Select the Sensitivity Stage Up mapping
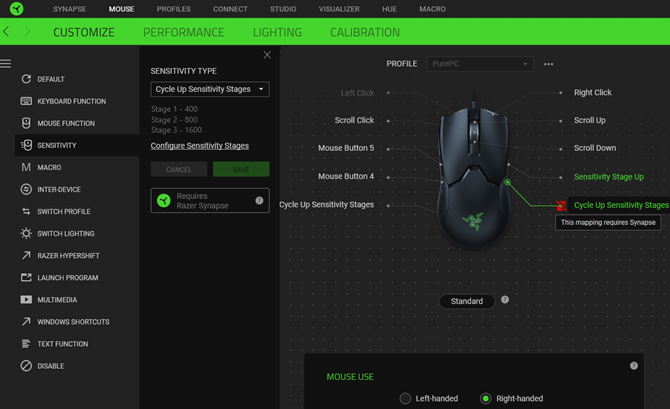 click(x=609, y=177)
